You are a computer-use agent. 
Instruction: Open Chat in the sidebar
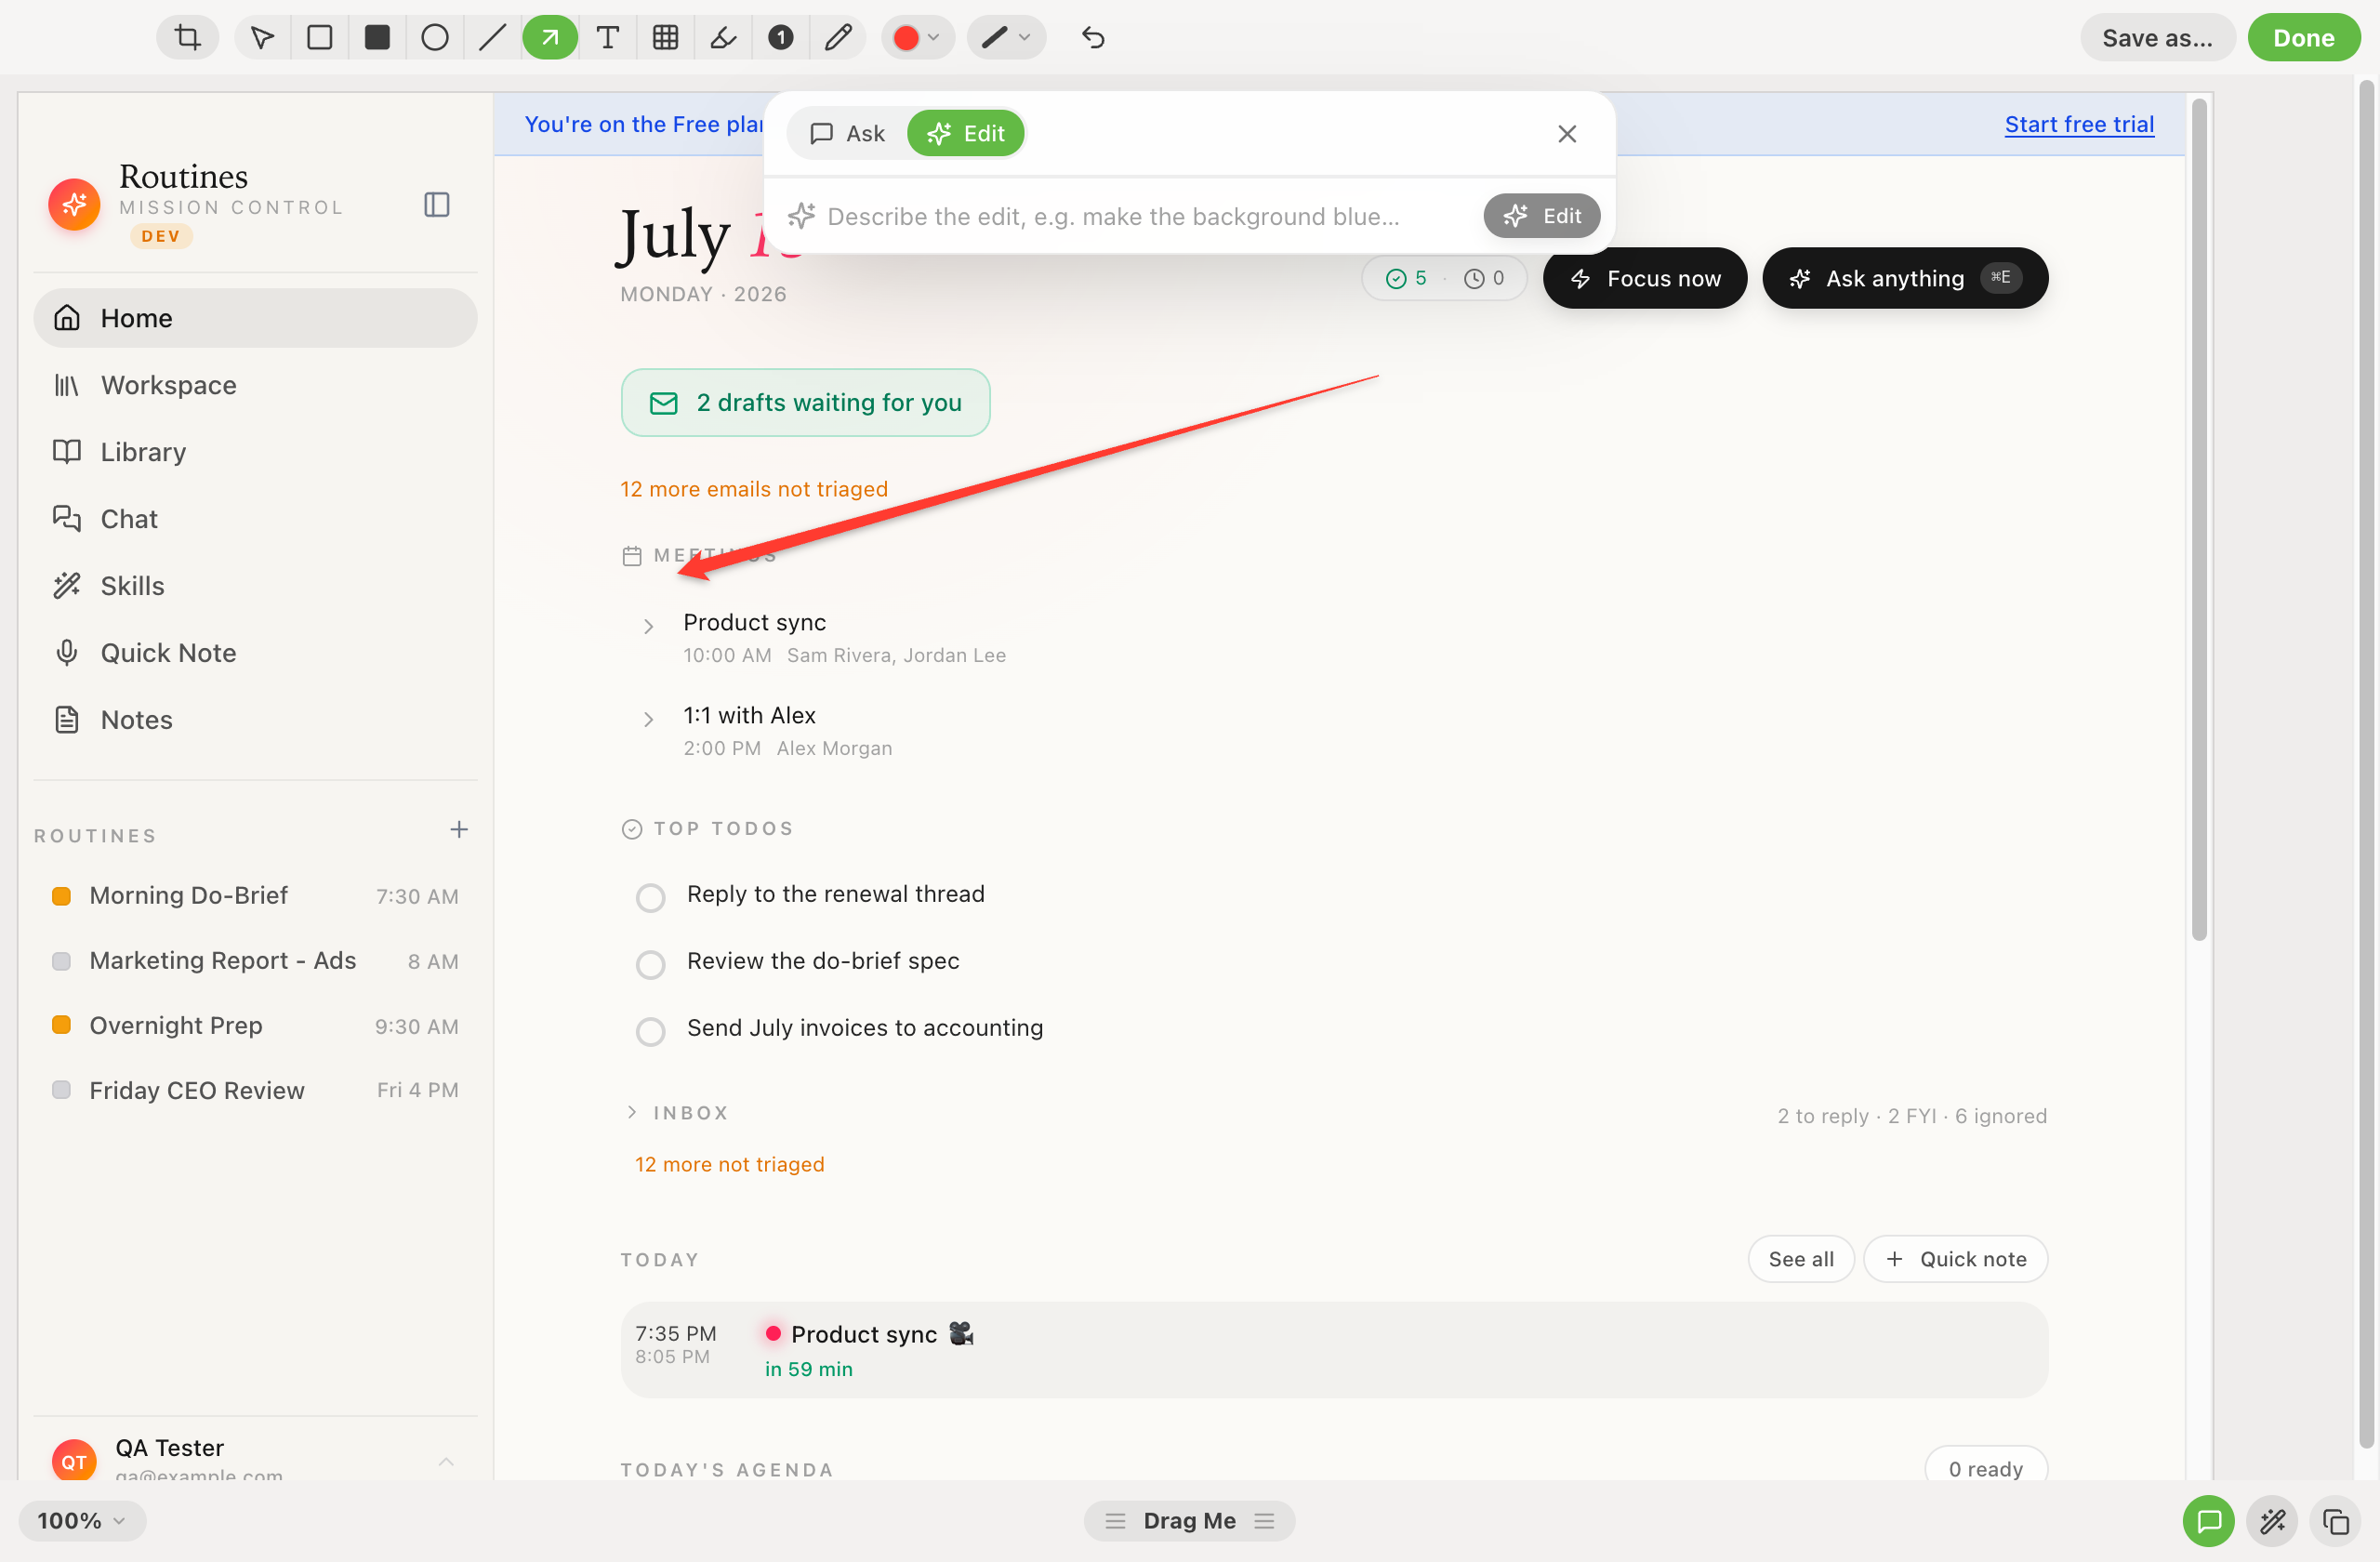click(255, 519)
